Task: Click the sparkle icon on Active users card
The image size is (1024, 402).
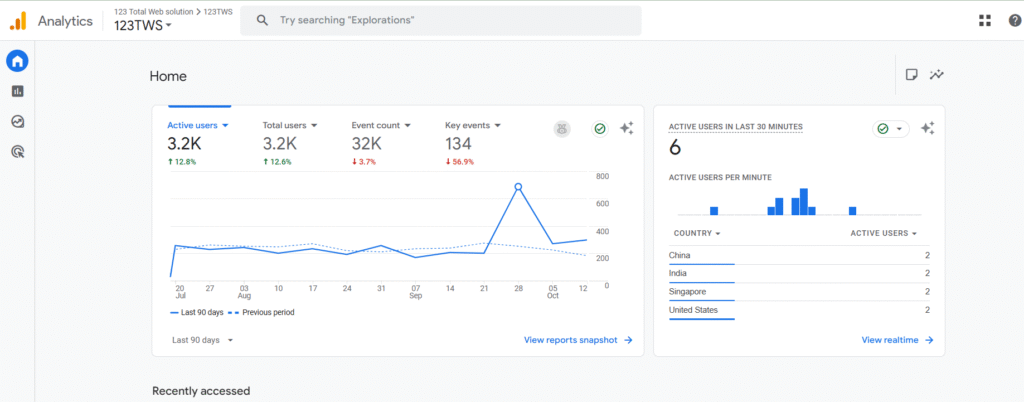Action: [x=627, y=128]
